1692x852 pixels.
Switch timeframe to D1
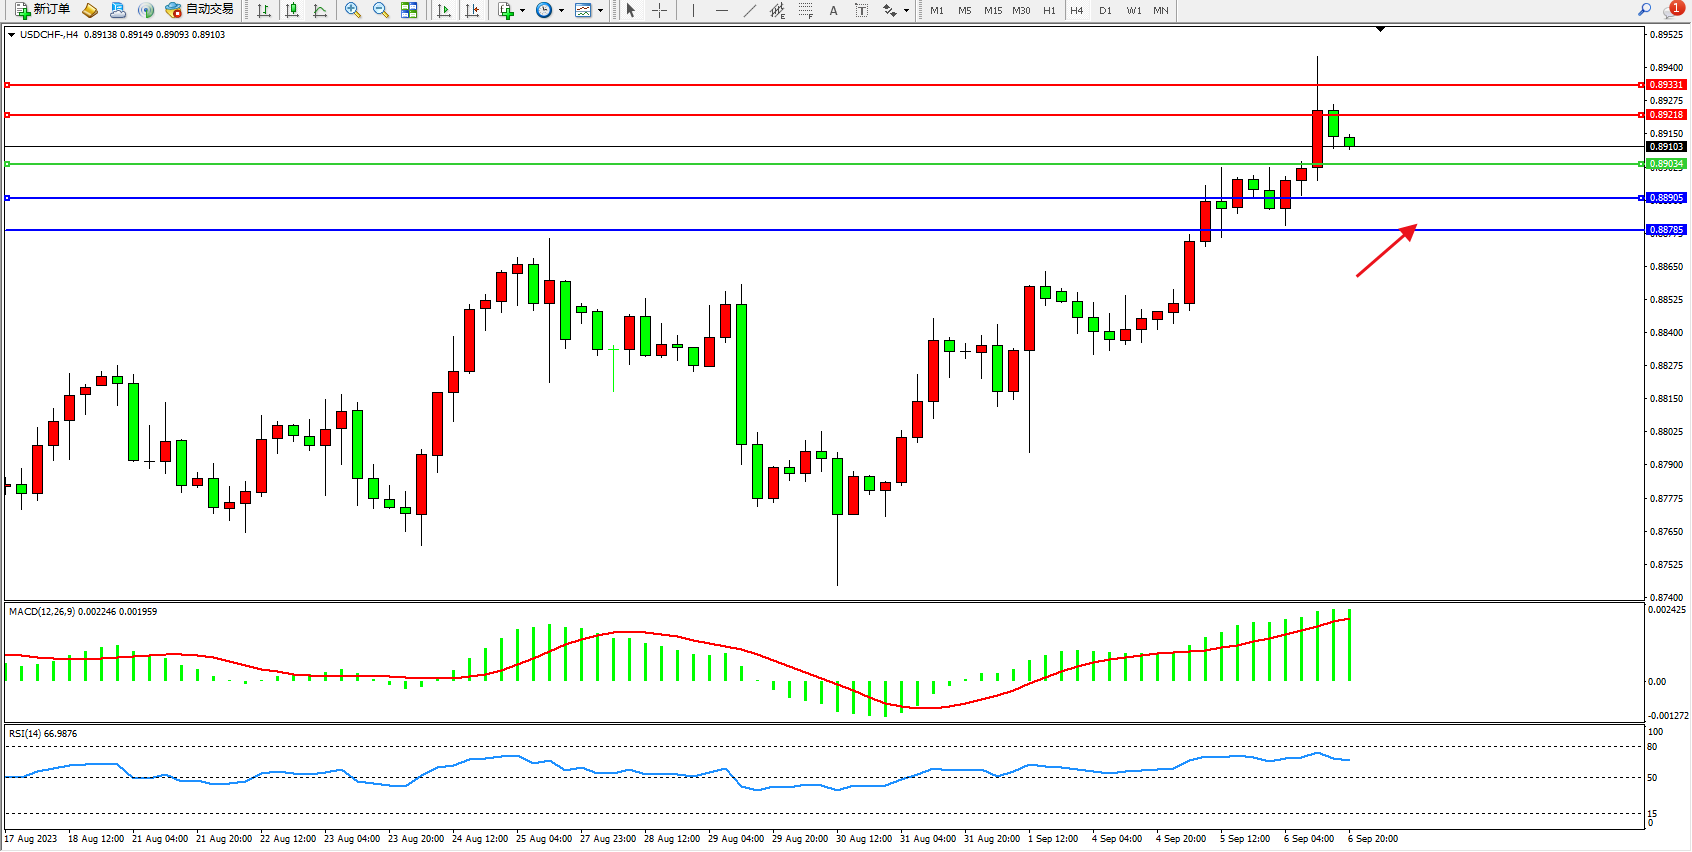click(1105, 10)
